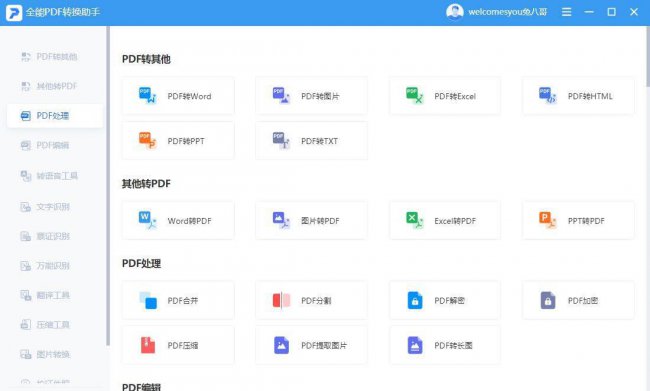The height and width of the screenshot is (391, 650).
Task: Click the user avatar picture
Action: point(454,12)
